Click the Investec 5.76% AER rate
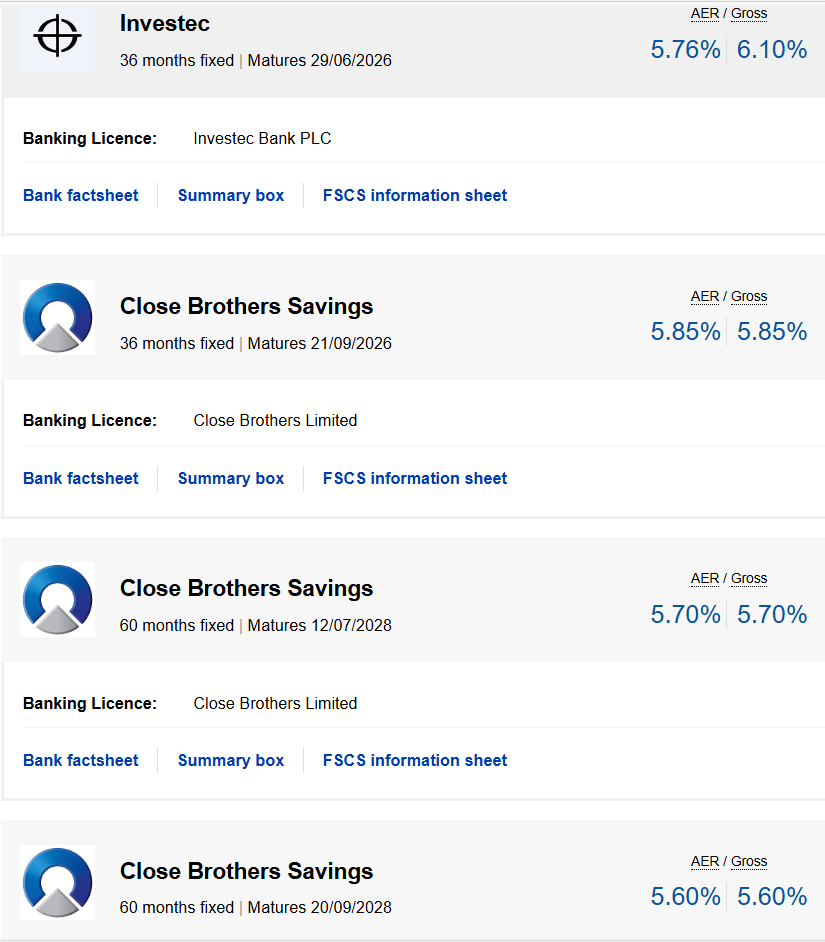The image size is (825, 942). pos(685,50)
